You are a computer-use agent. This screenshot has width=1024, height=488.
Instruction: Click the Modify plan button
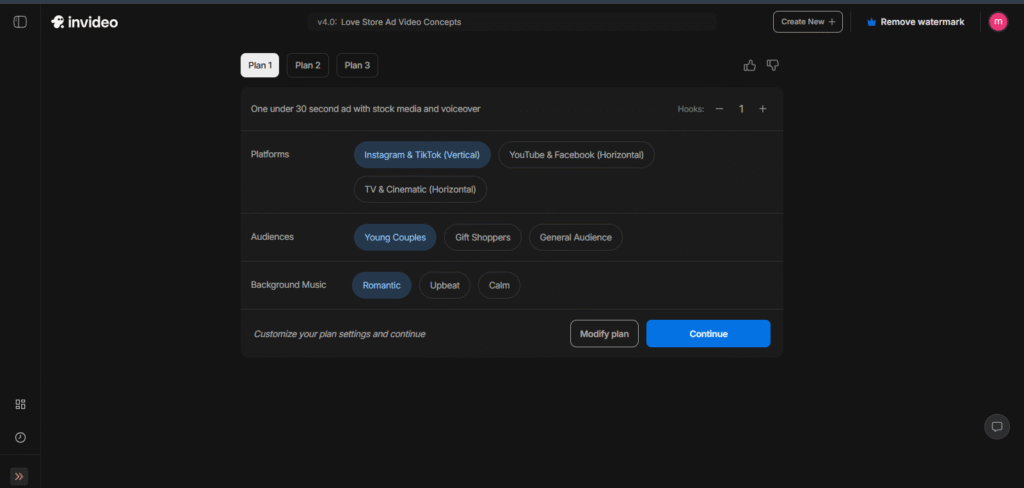point(604,334)
